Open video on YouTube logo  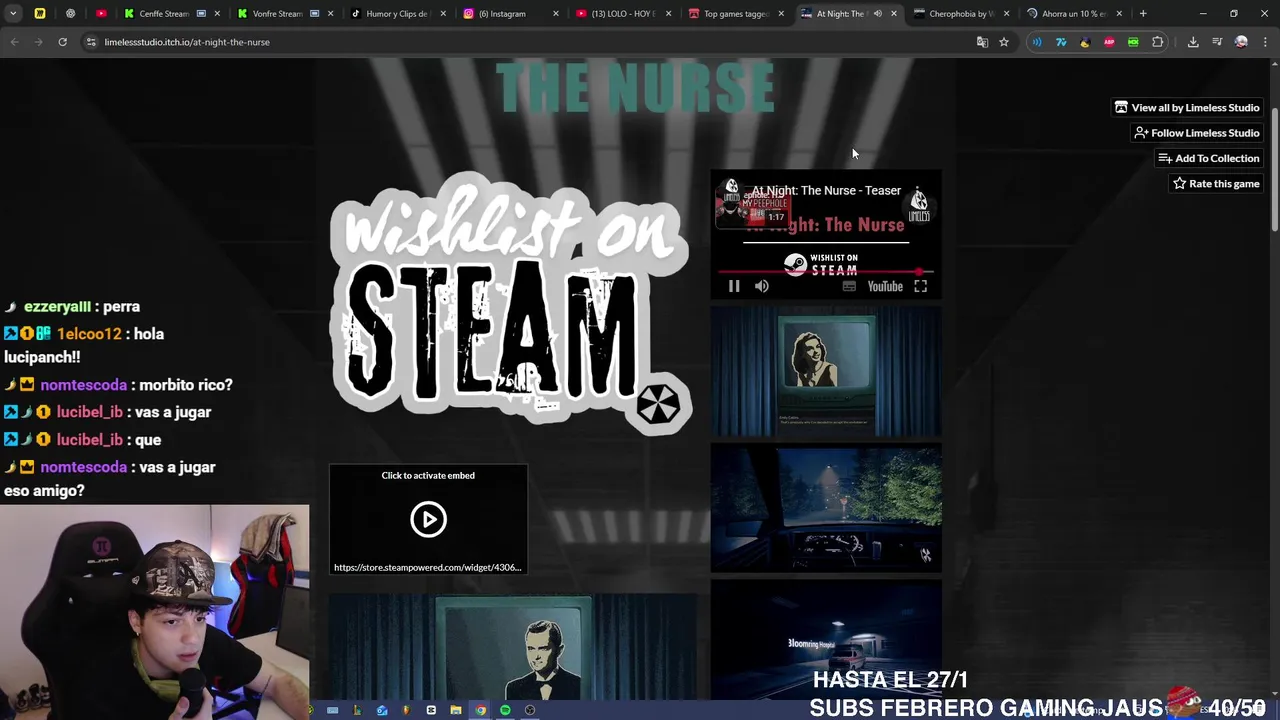pyautogui.click(x=885, y=287)
